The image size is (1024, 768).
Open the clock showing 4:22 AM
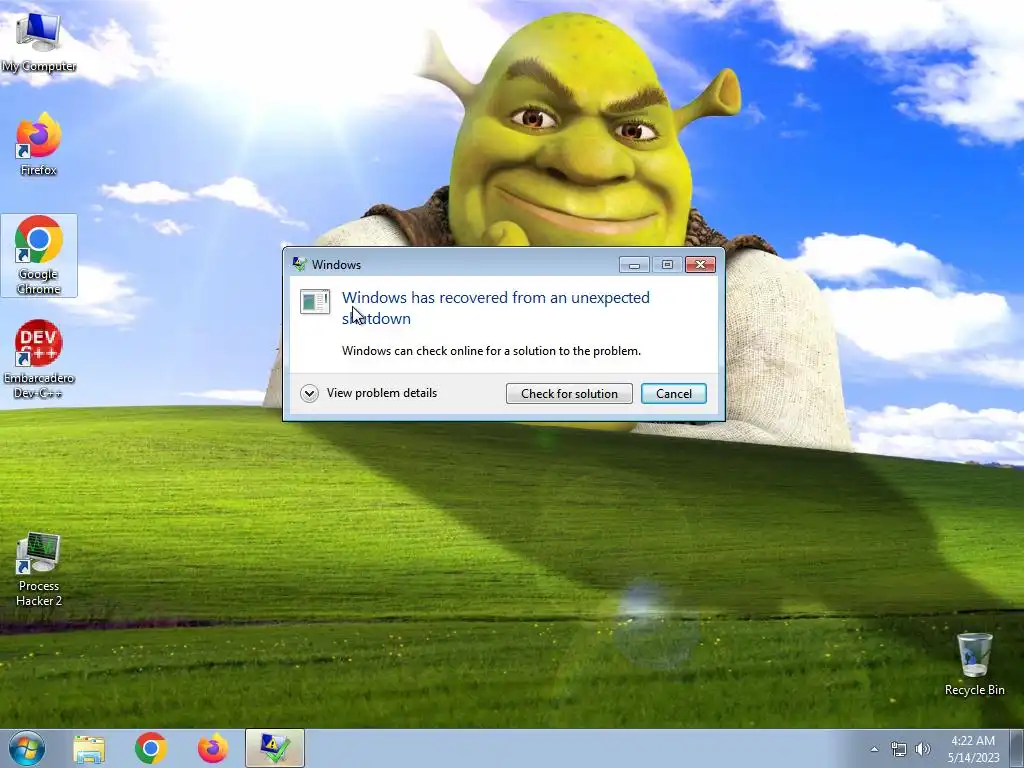(x=973, y=748)
